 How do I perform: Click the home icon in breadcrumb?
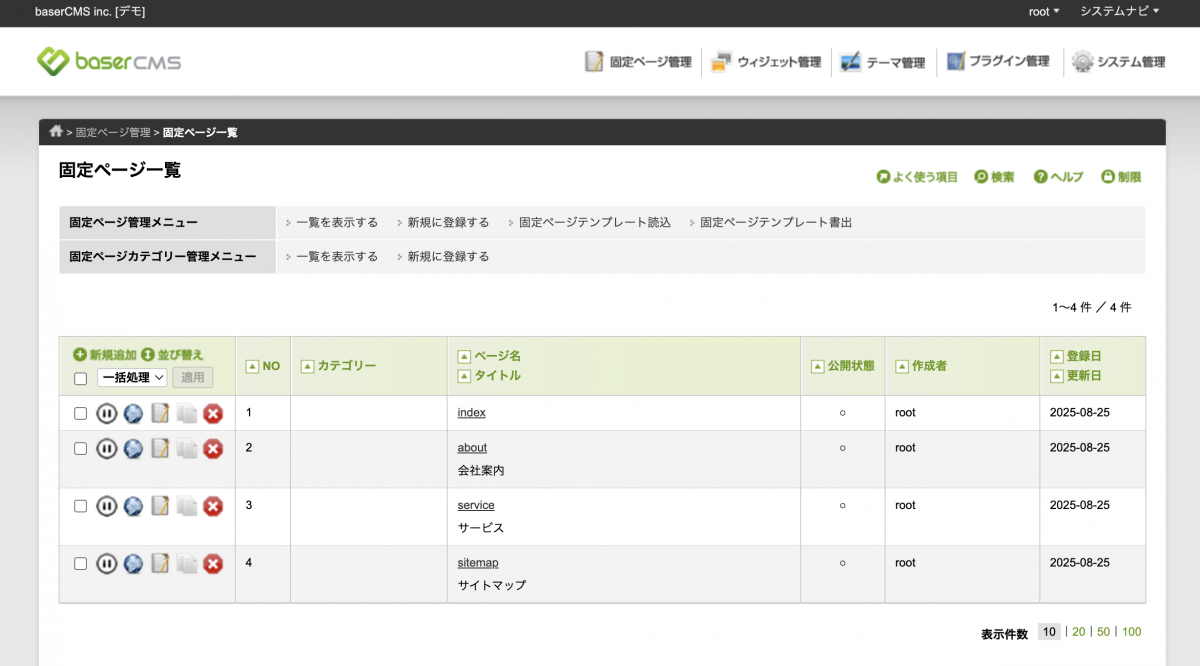tap(56, 132)
